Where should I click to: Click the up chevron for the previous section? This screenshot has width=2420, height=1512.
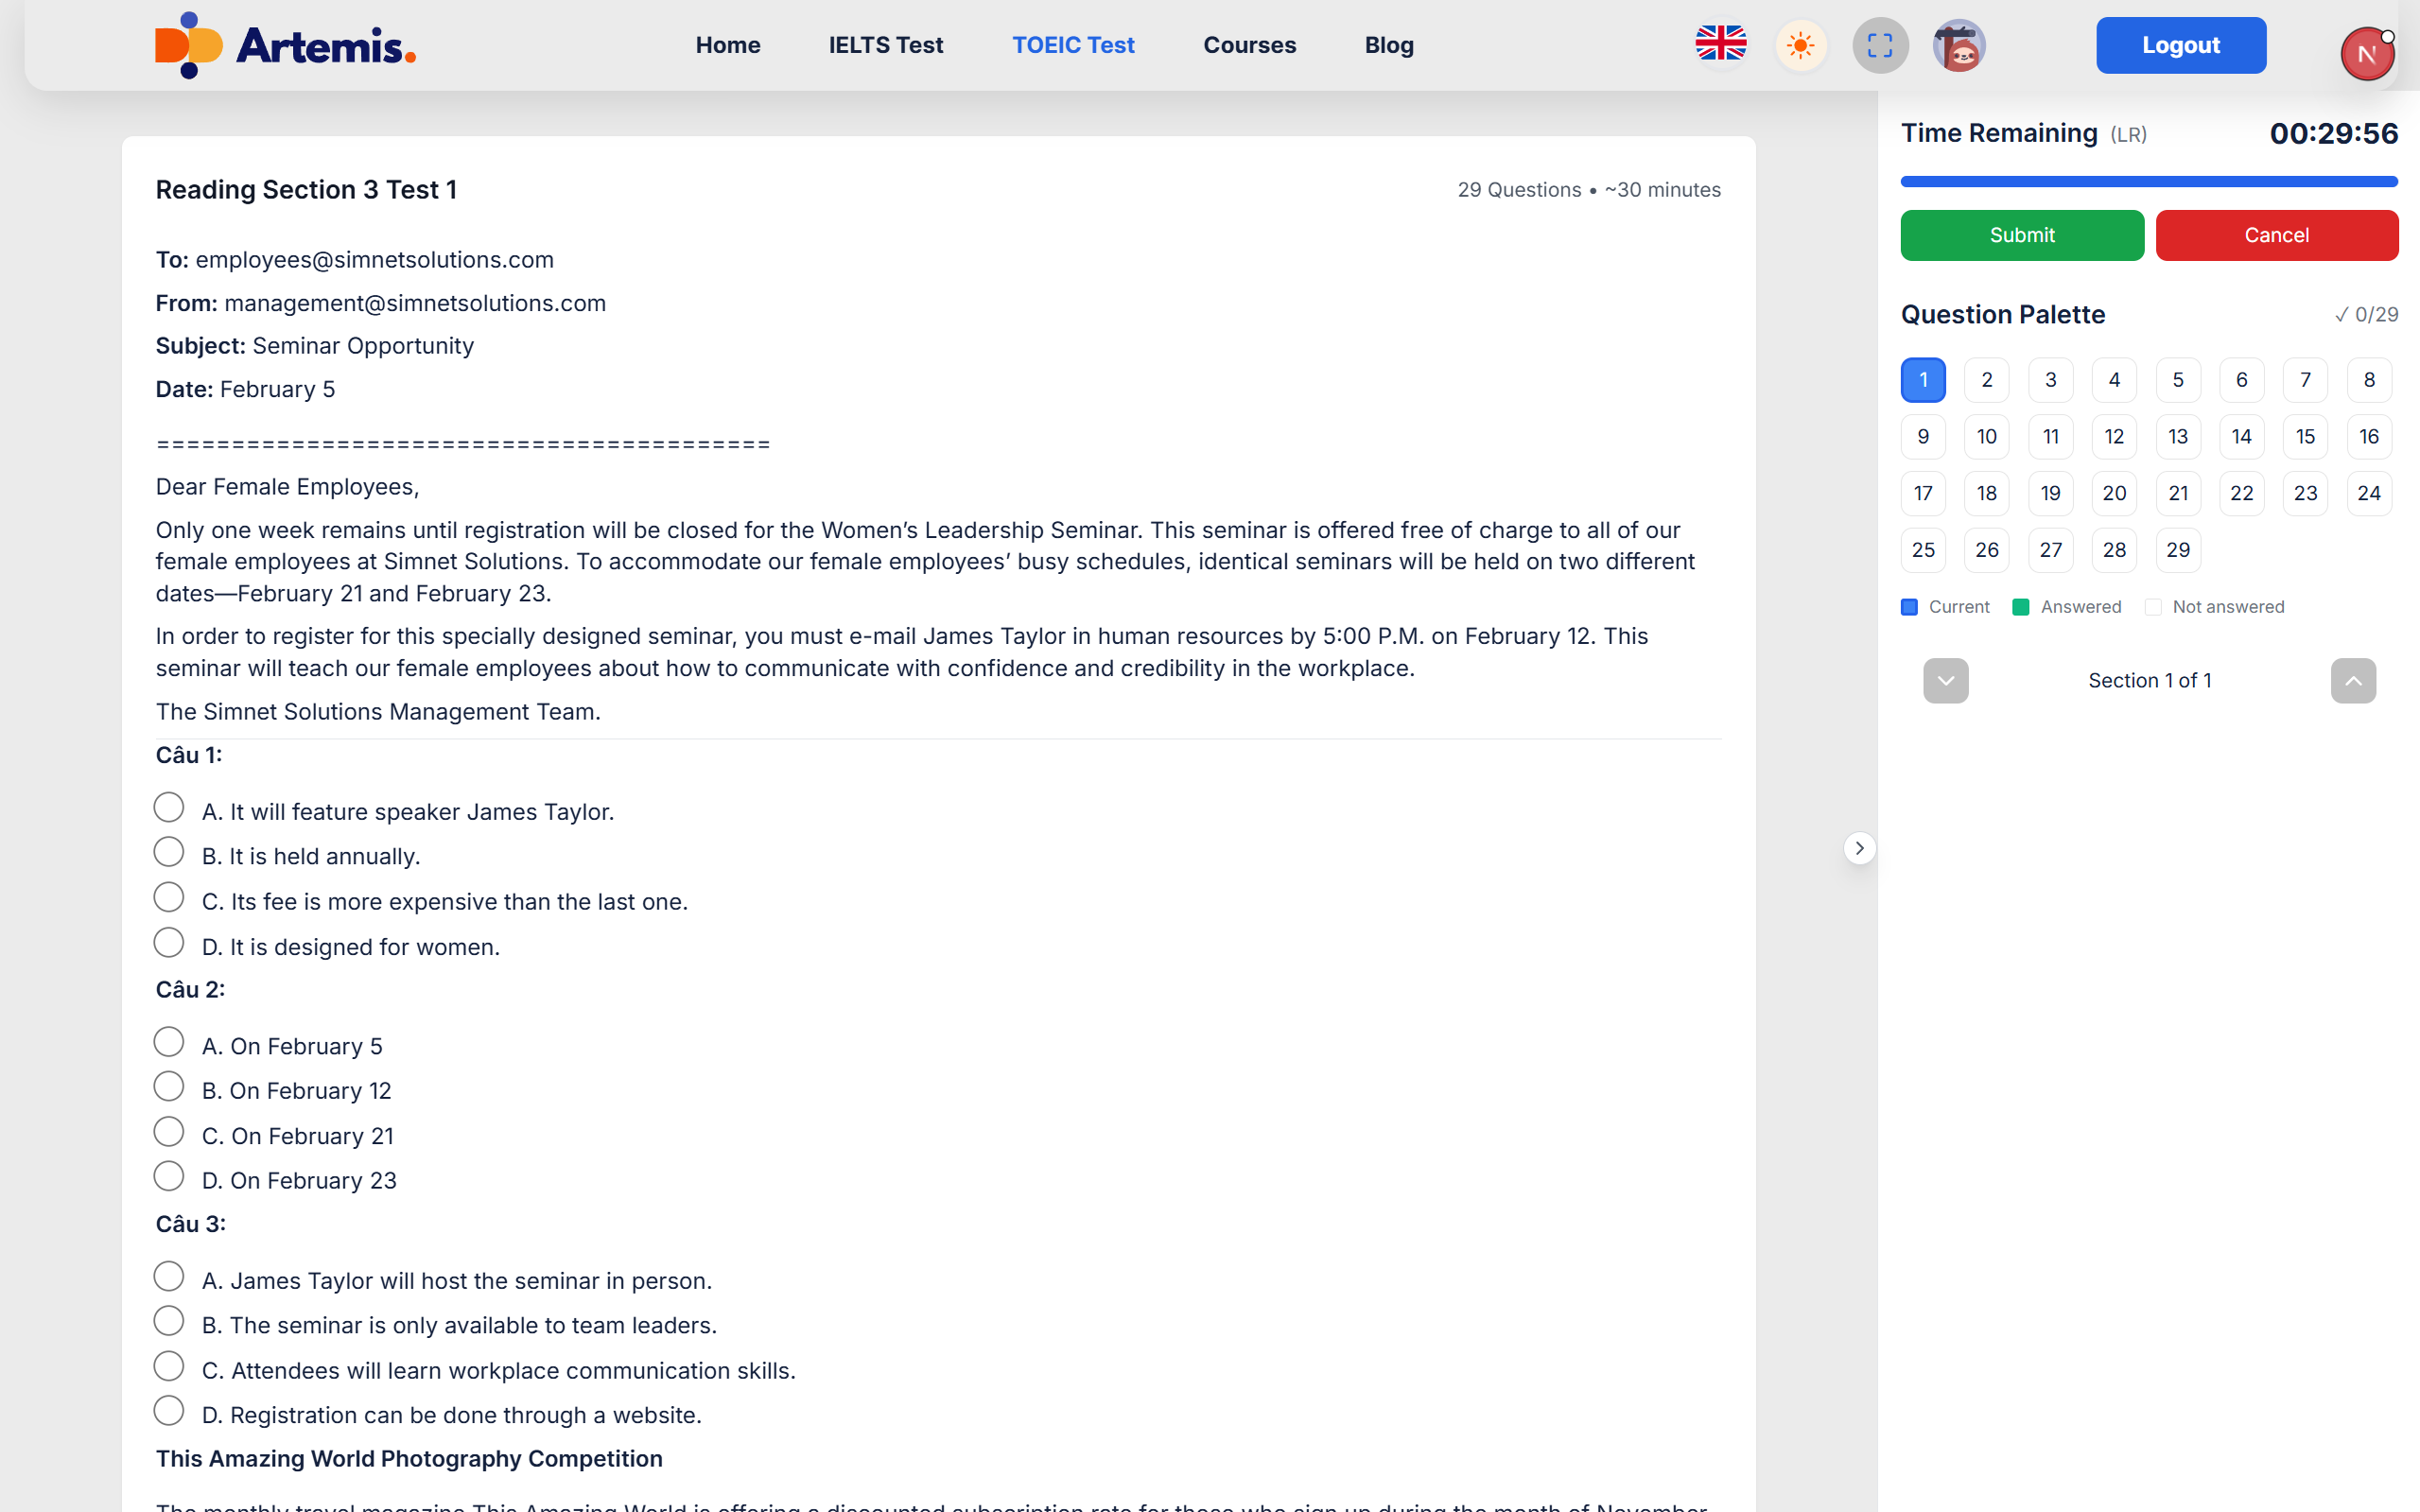point(2352,681)
